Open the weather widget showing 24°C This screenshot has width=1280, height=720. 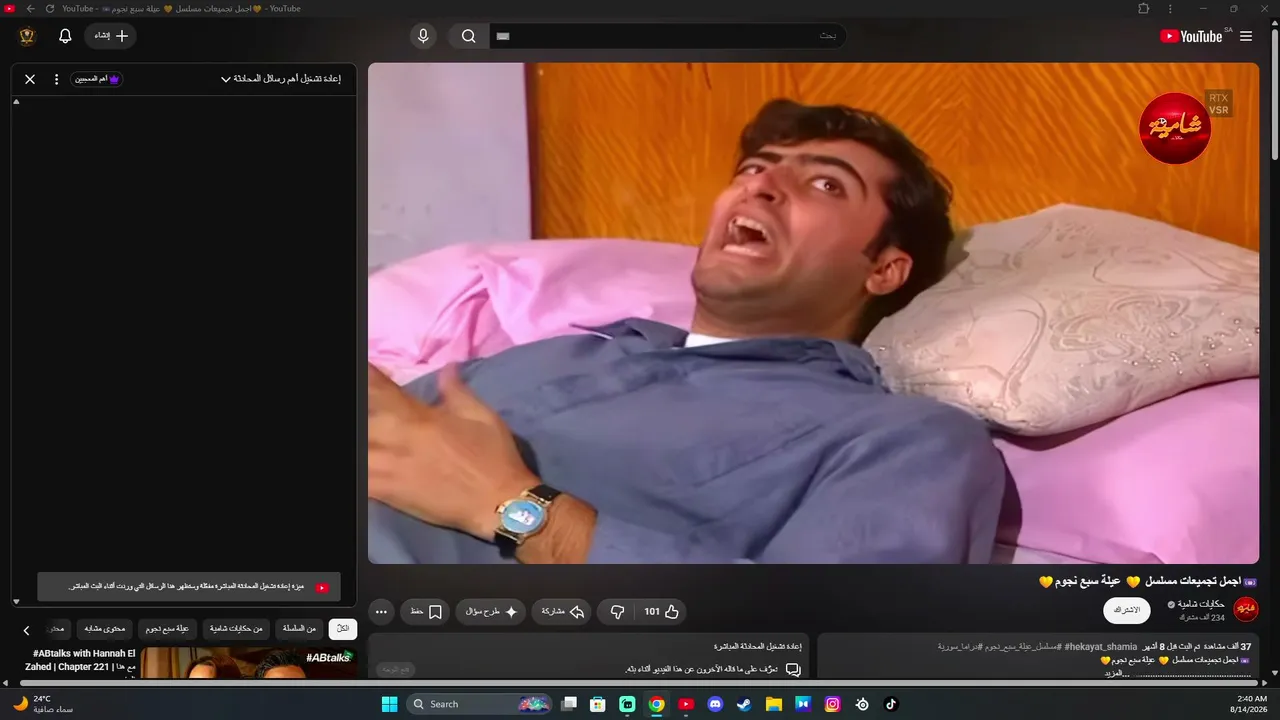coord(42,704)
